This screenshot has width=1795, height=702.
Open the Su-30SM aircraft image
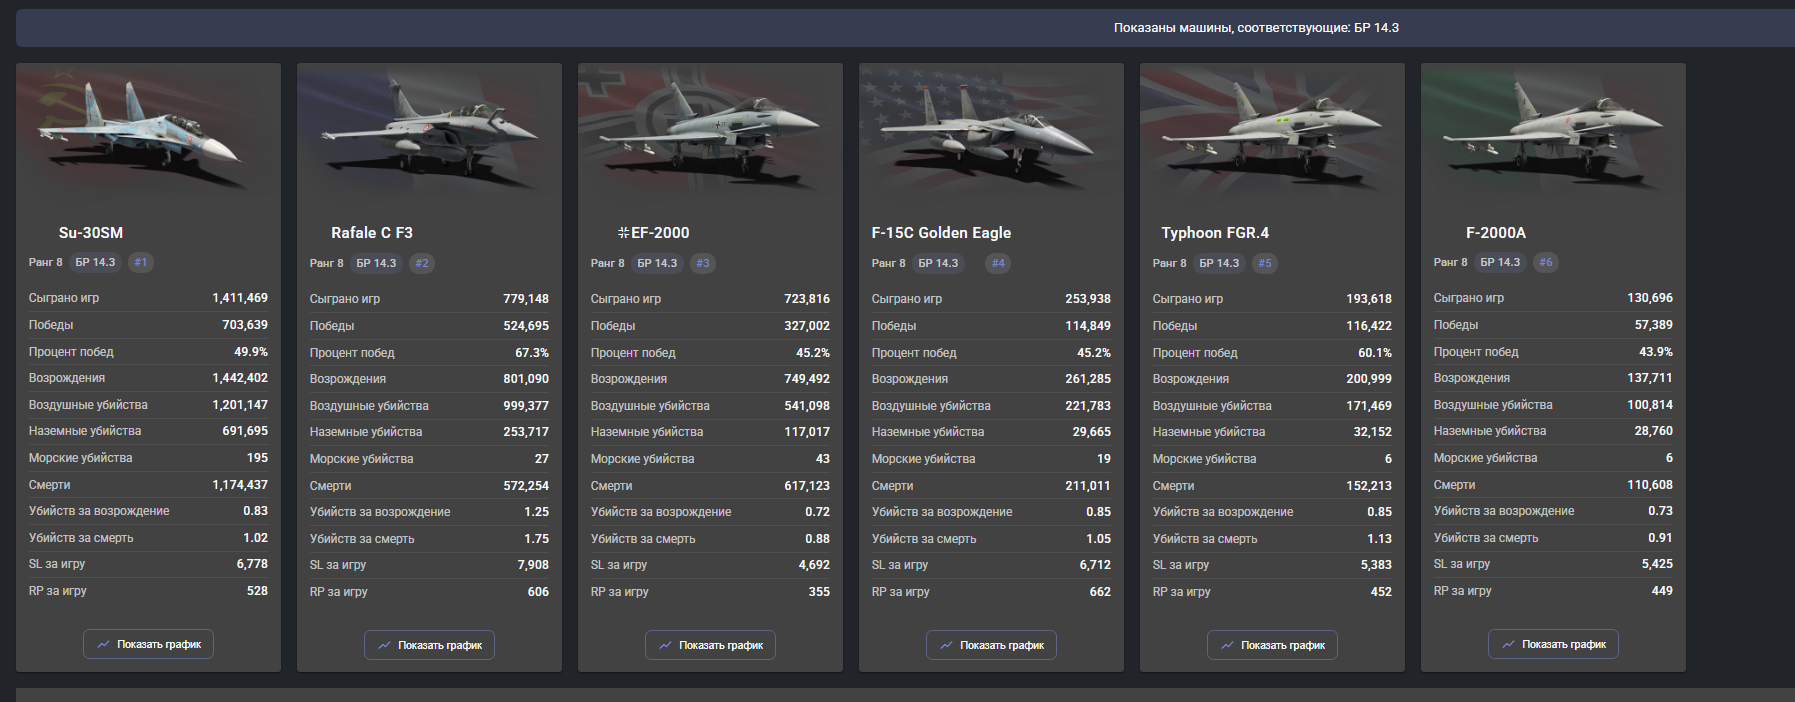[x=148, y=132]
